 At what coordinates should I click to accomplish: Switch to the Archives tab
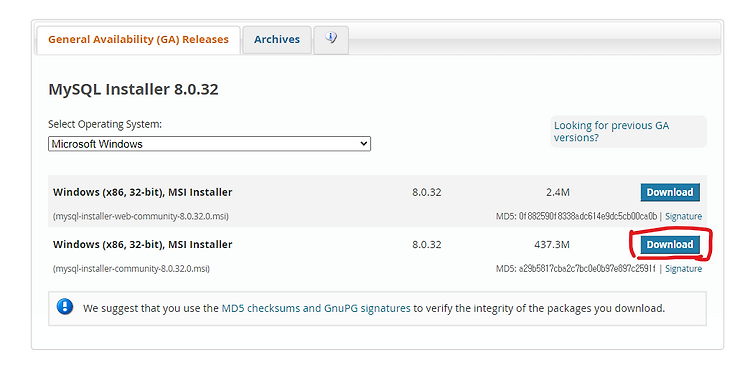pyautogui.click(x=277, y=40)
